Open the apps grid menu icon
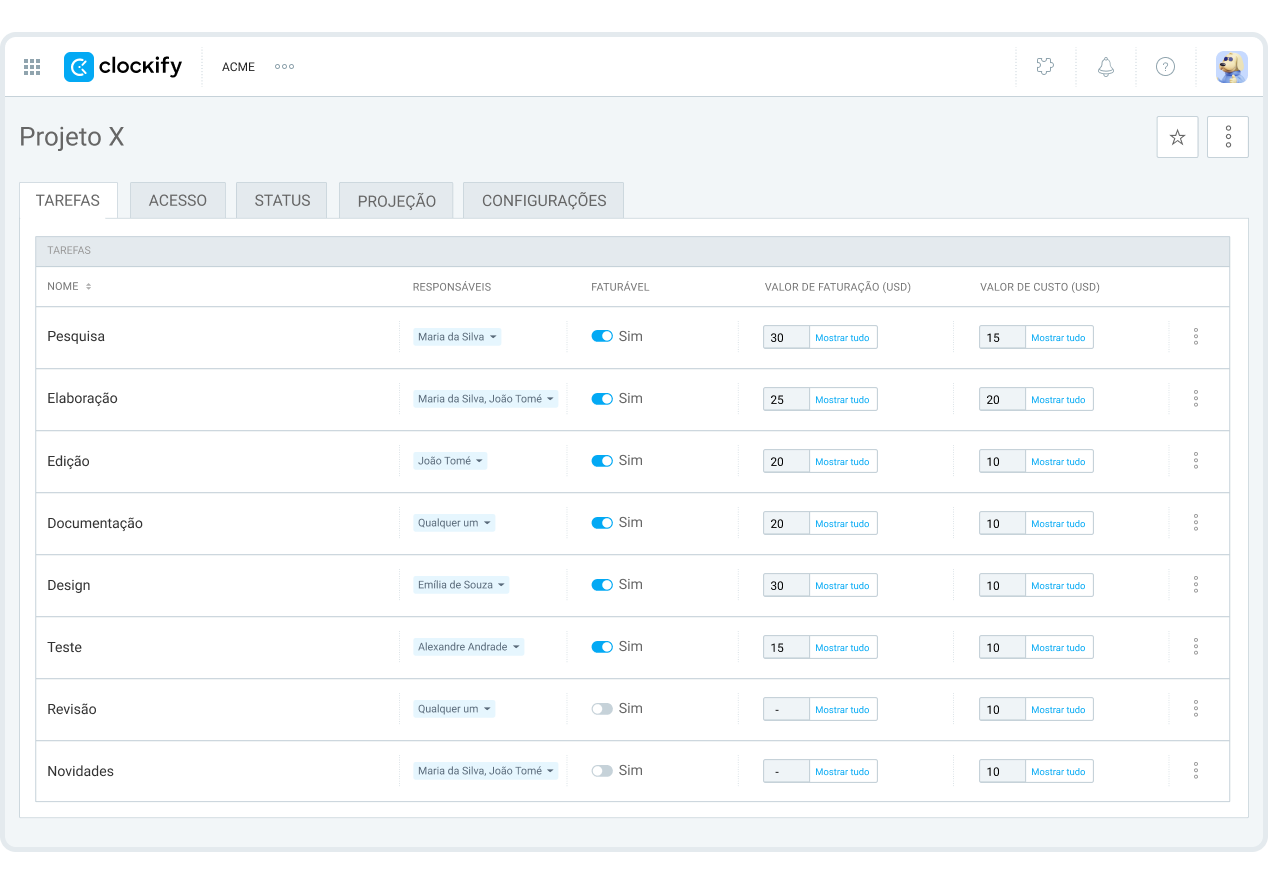The width and height of the screenshot is (1268, 884). 32,67
